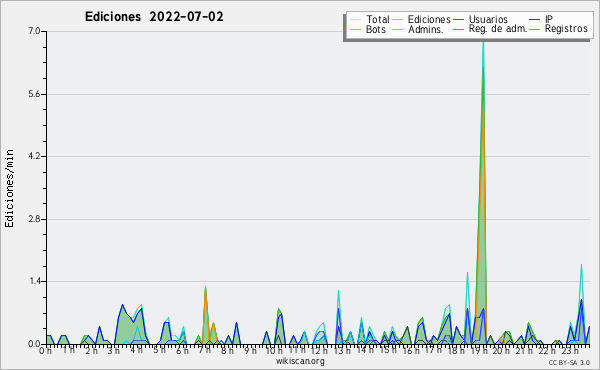Image resolution: width=600 pixels, height=370 pixels.
Task: Click the '12 h' x-axis label
Action: click(x=318, y=351)
